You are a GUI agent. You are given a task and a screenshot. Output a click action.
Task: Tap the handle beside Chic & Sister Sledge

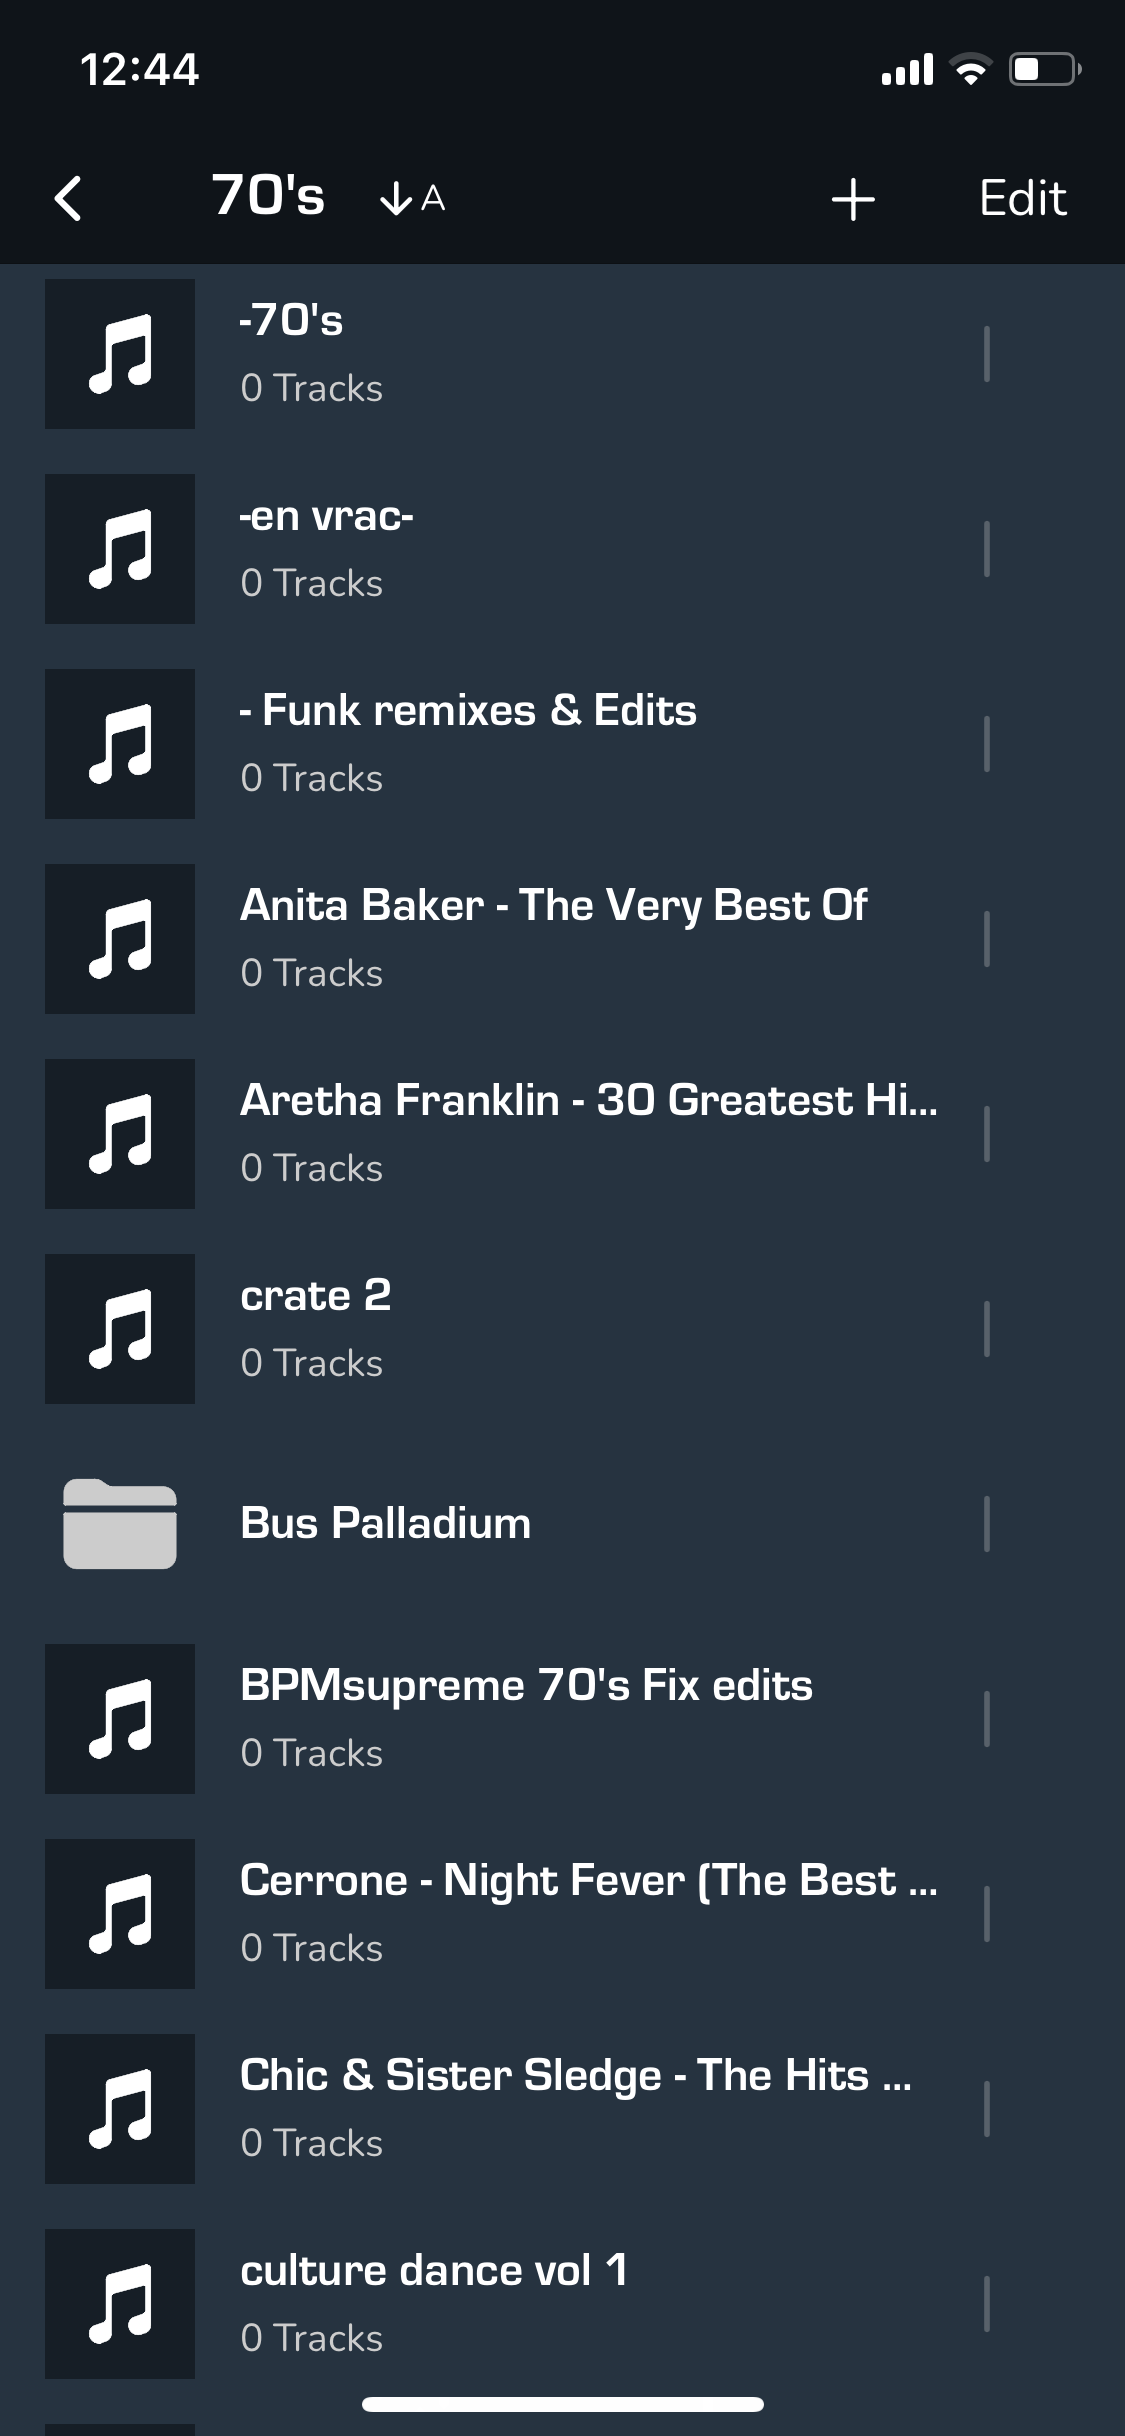(x=986, y=2109)
